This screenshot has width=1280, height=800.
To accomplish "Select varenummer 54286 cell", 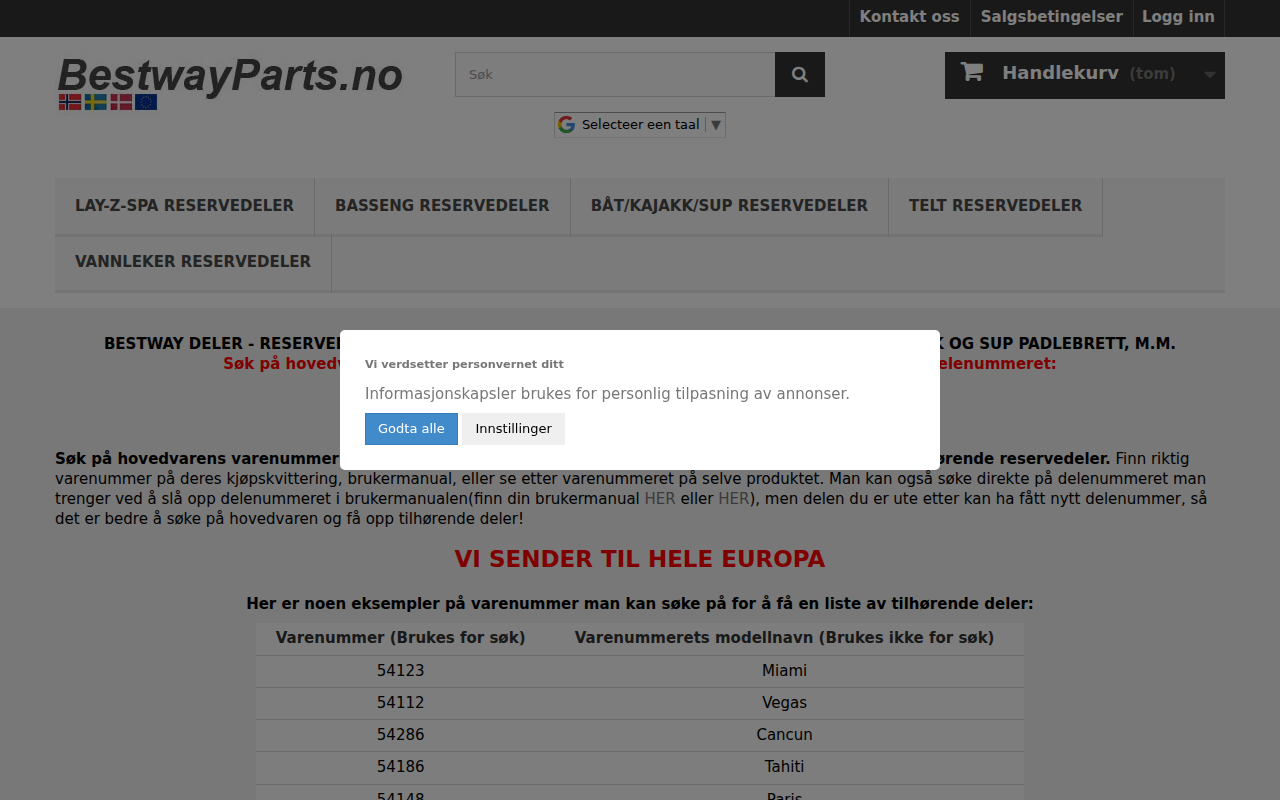I will pos(400,735).
